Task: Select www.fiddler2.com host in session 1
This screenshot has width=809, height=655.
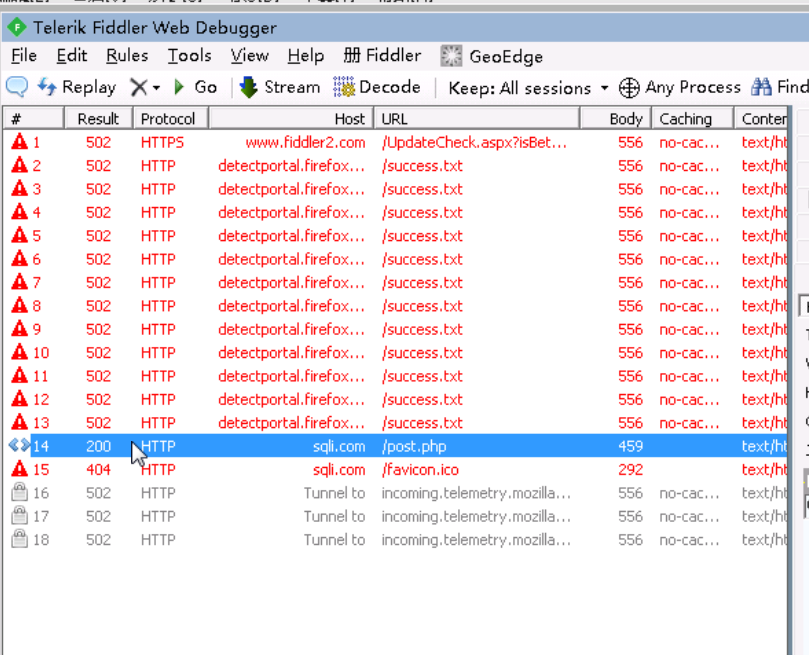Action: [x=305, y=142]
